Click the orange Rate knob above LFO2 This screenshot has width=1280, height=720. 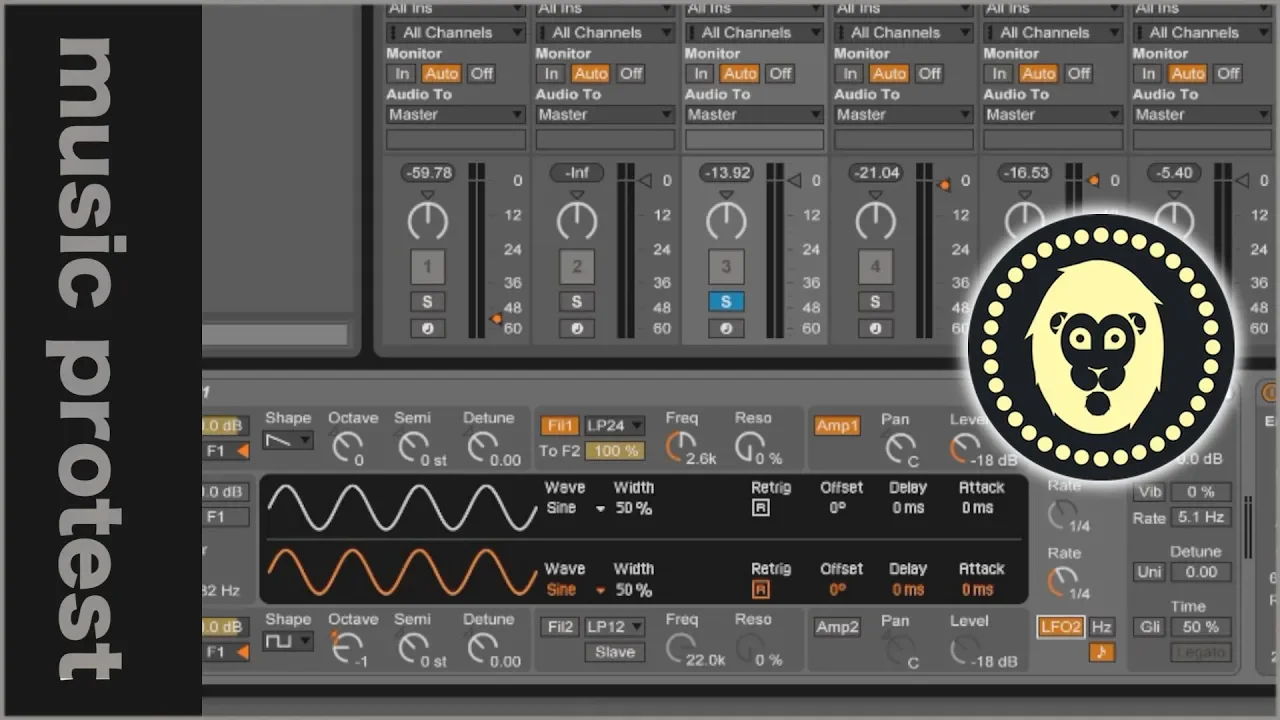(x=1061, y=580)
